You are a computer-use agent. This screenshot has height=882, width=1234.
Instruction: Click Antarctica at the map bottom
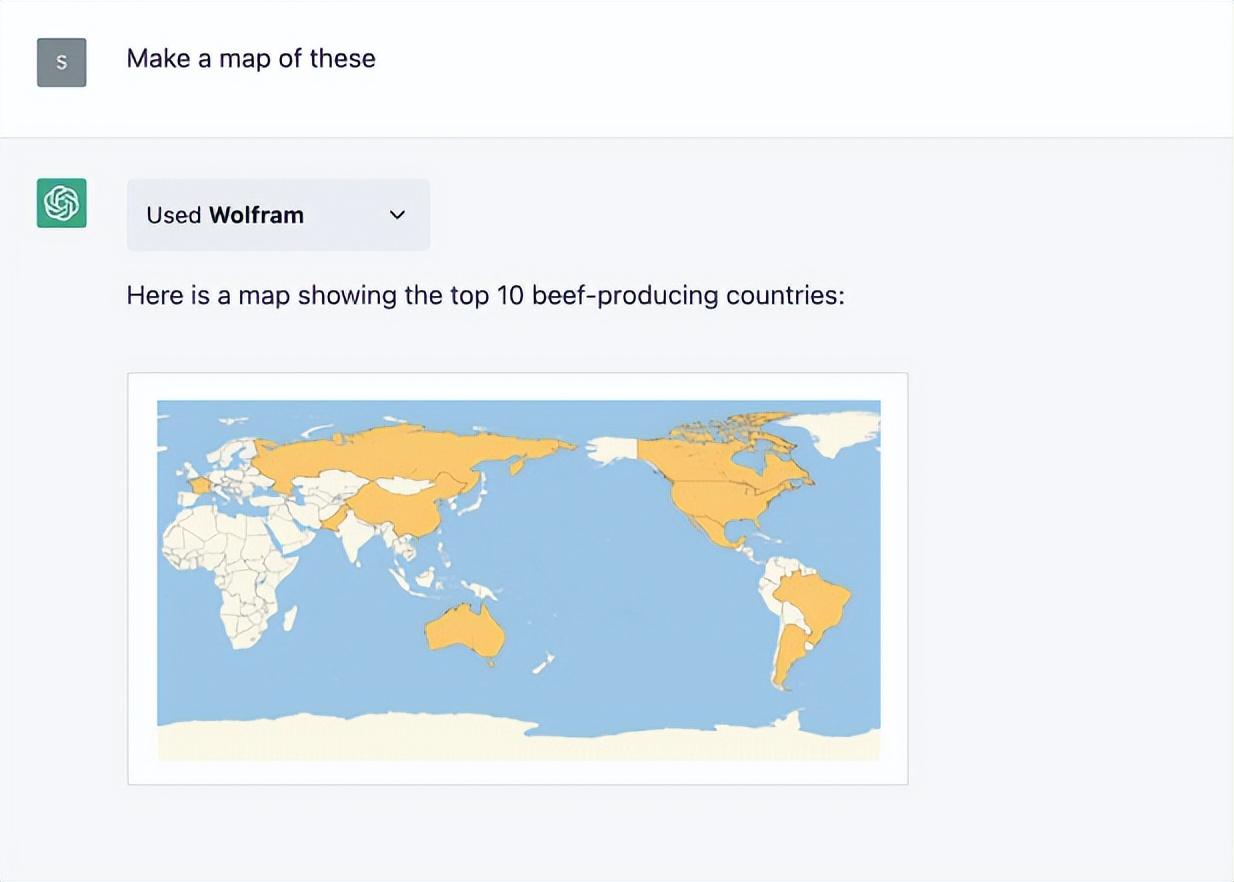click(518, 738)
